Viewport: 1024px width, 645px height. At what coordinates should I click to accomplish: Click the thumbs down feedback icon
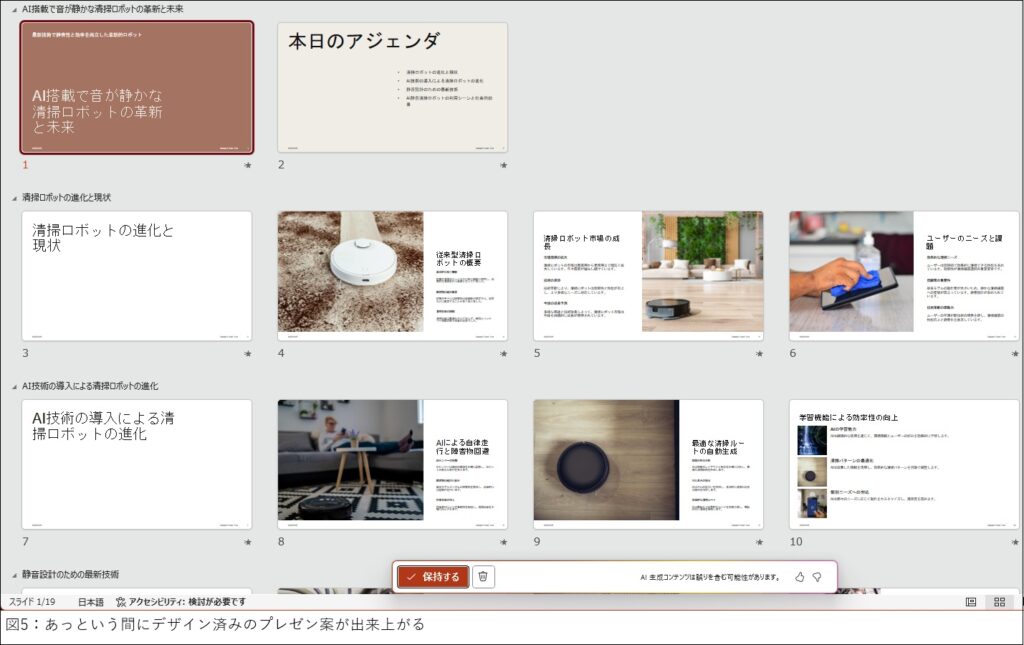pos(816,577)
